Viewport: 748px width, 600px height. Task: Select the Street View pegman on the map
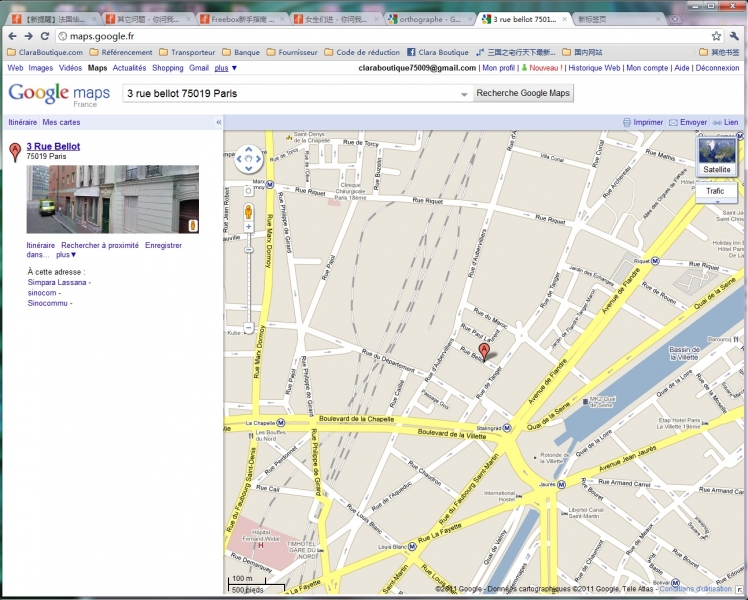coord(249,211)
